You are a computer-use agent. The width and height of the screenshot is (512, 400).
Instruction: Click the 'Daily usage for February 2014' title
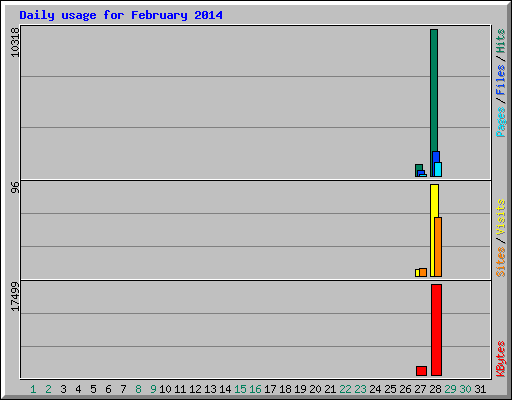[121, 15]
